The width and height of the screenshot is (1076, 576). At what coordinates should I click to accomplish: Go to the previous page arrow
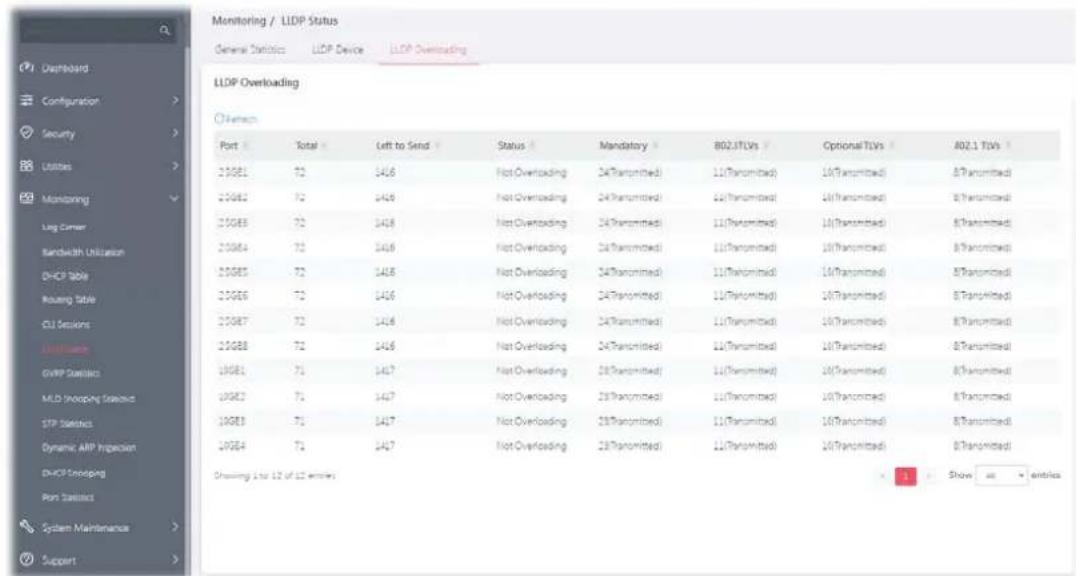point(883,476)
